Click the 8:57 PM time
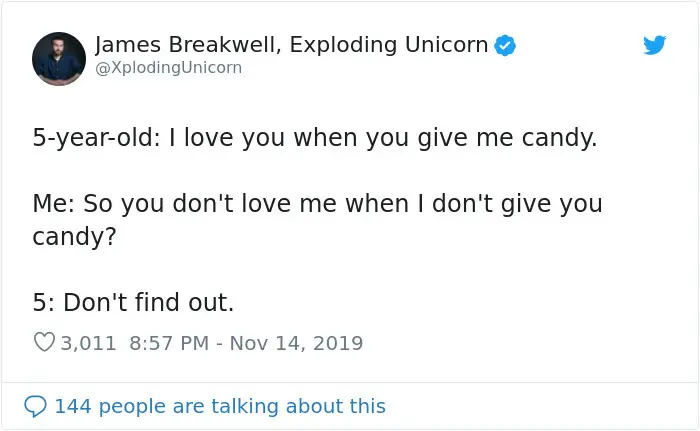The image size is (700, 431). point(169,343)
